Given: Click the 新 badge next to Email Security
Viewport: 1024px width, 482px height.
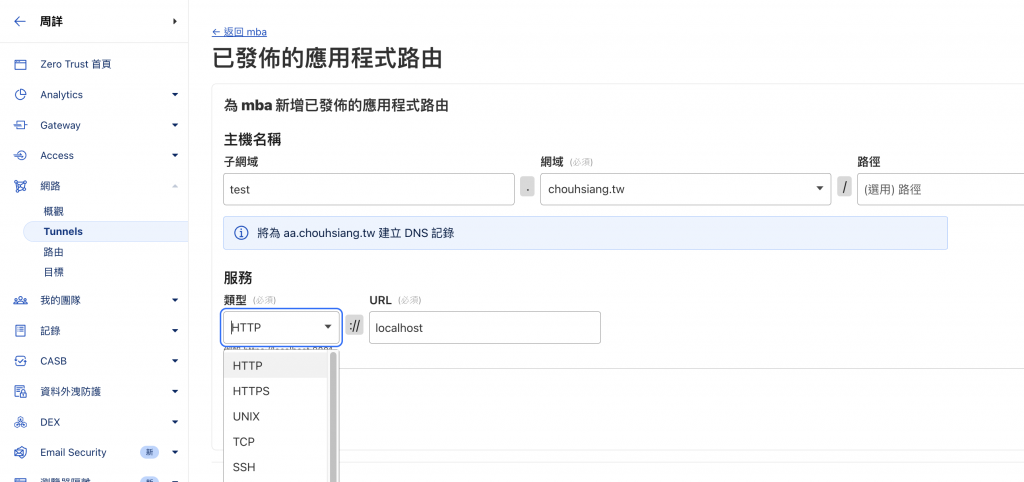Looking at the screenshot, I should coord(150,453).
